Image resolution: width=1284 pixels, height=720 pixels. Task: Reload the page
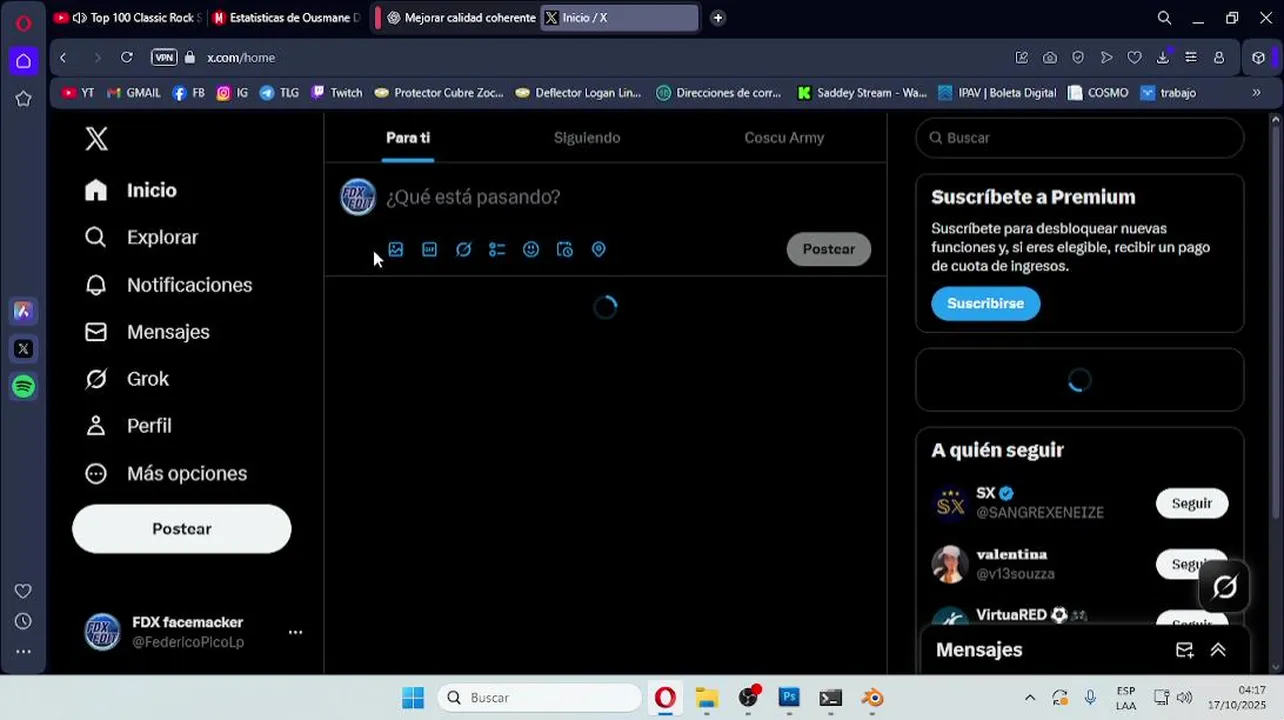(127, 58)
